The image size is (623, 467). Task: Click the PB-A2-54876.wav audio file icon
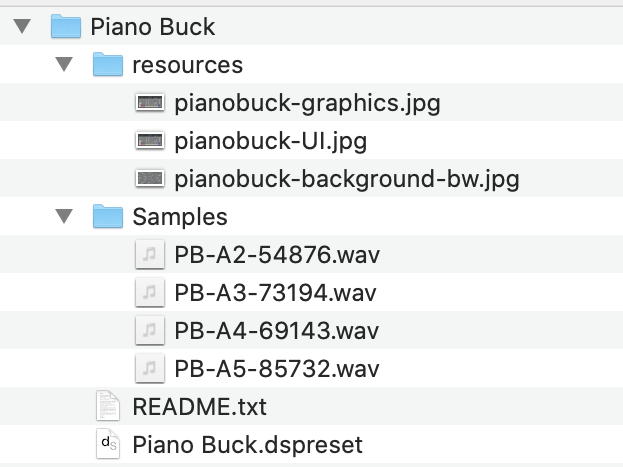click(x=149, y=255)
